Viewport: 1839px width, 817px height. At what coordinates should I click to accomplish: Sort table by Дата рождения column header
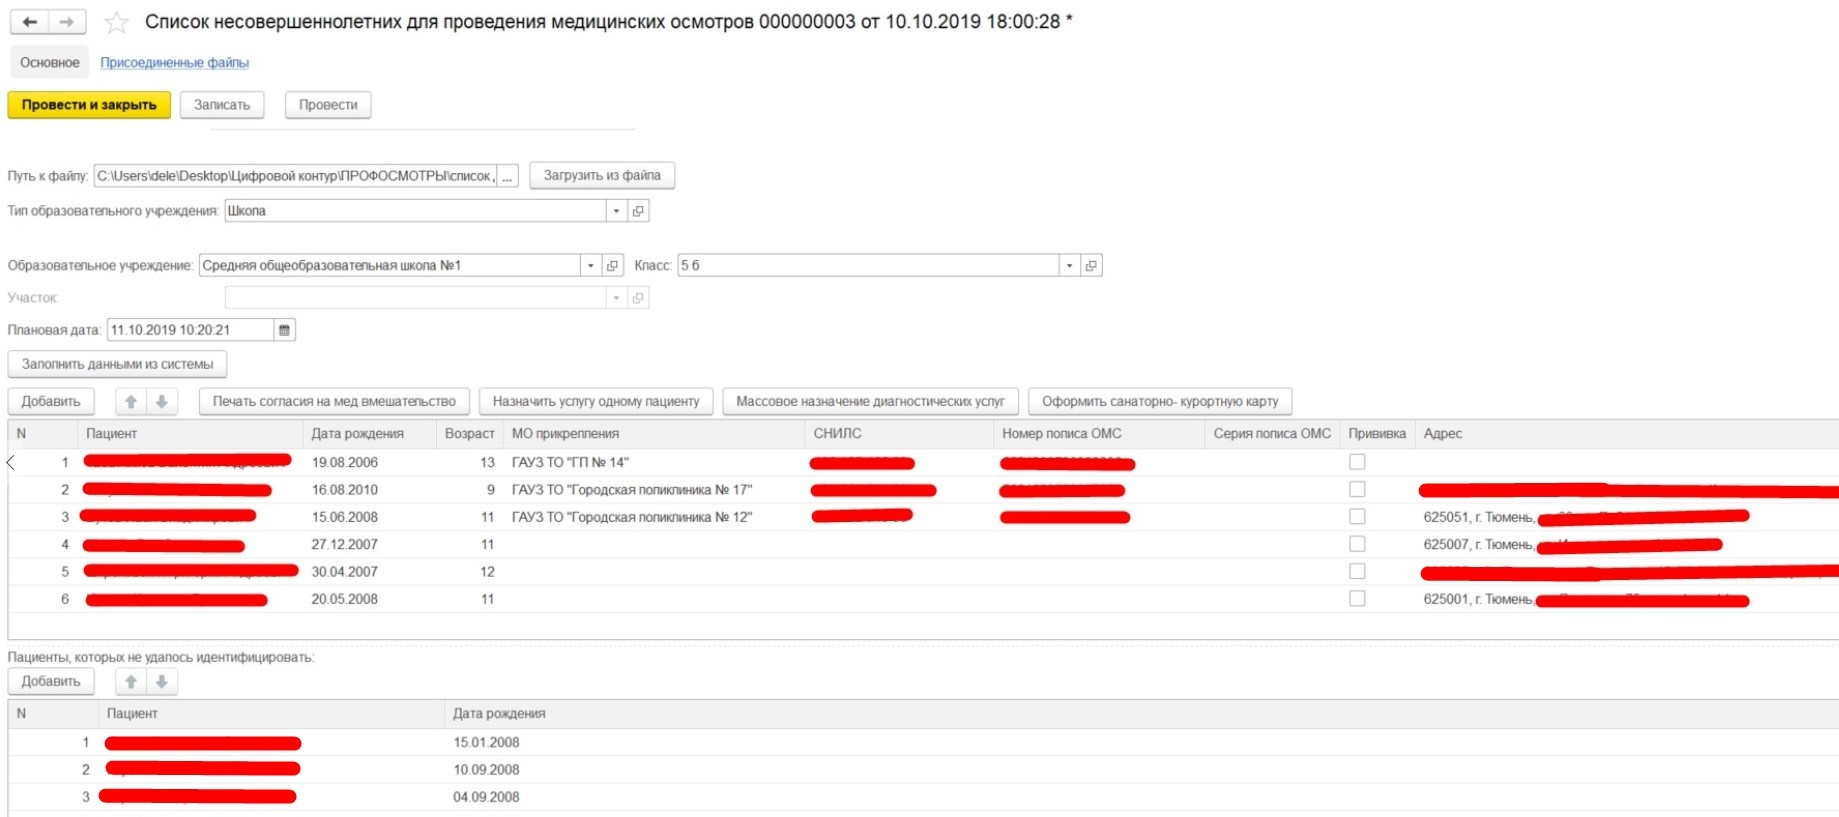pos(357,434)
